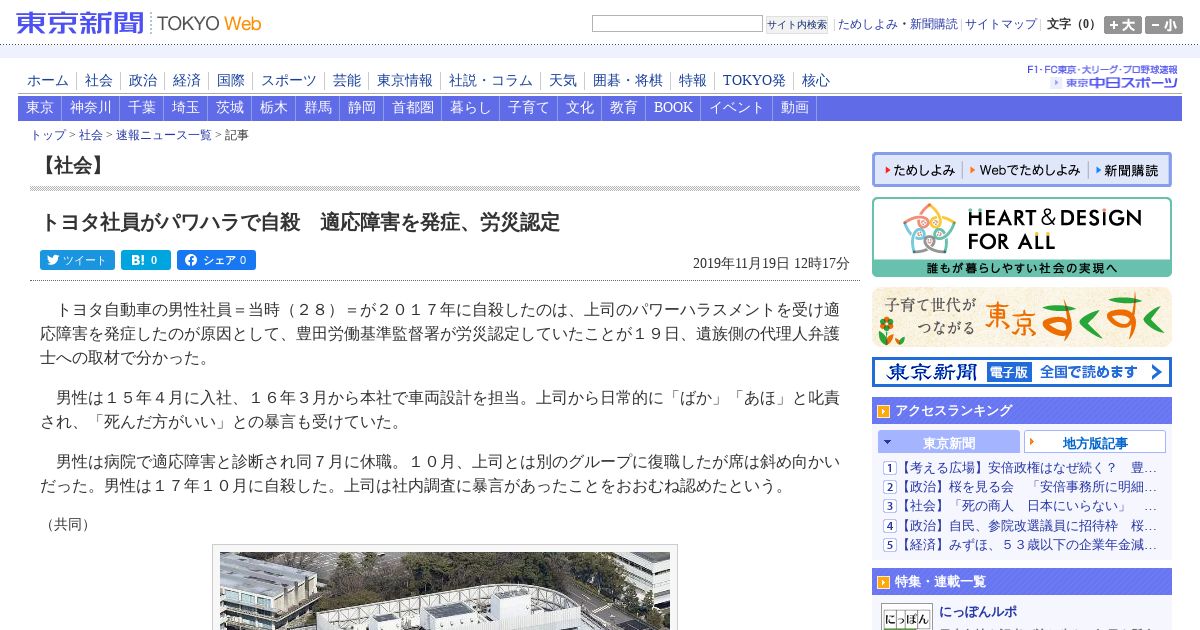Select 千葉 in the regional bar
Image resolution: width=1200 pixels, height=630 pixels.
point(142,108)
